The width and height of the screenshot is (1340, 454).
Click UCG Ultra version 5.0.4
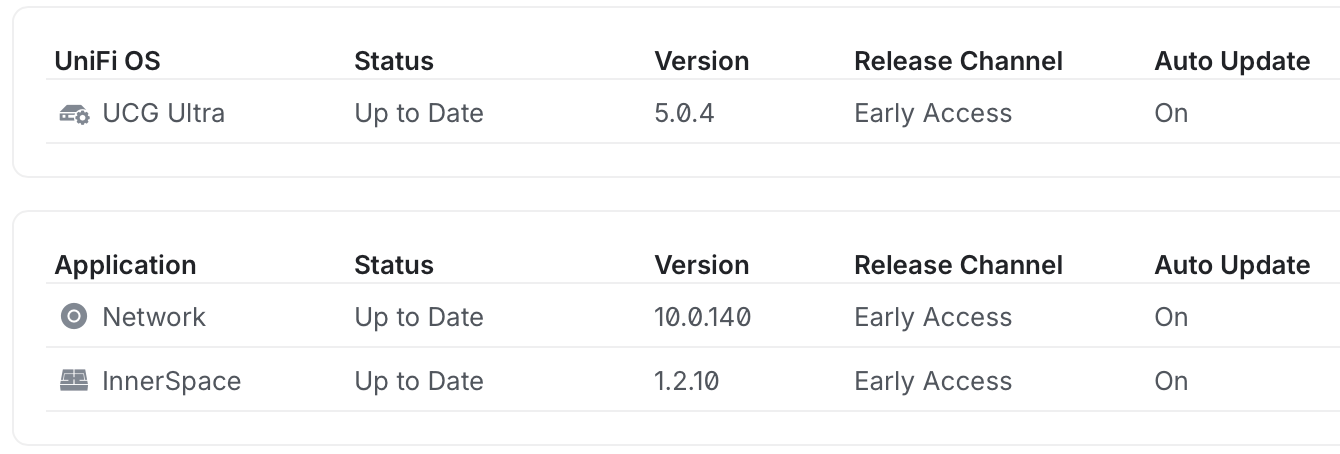click(x=684, y=114)
